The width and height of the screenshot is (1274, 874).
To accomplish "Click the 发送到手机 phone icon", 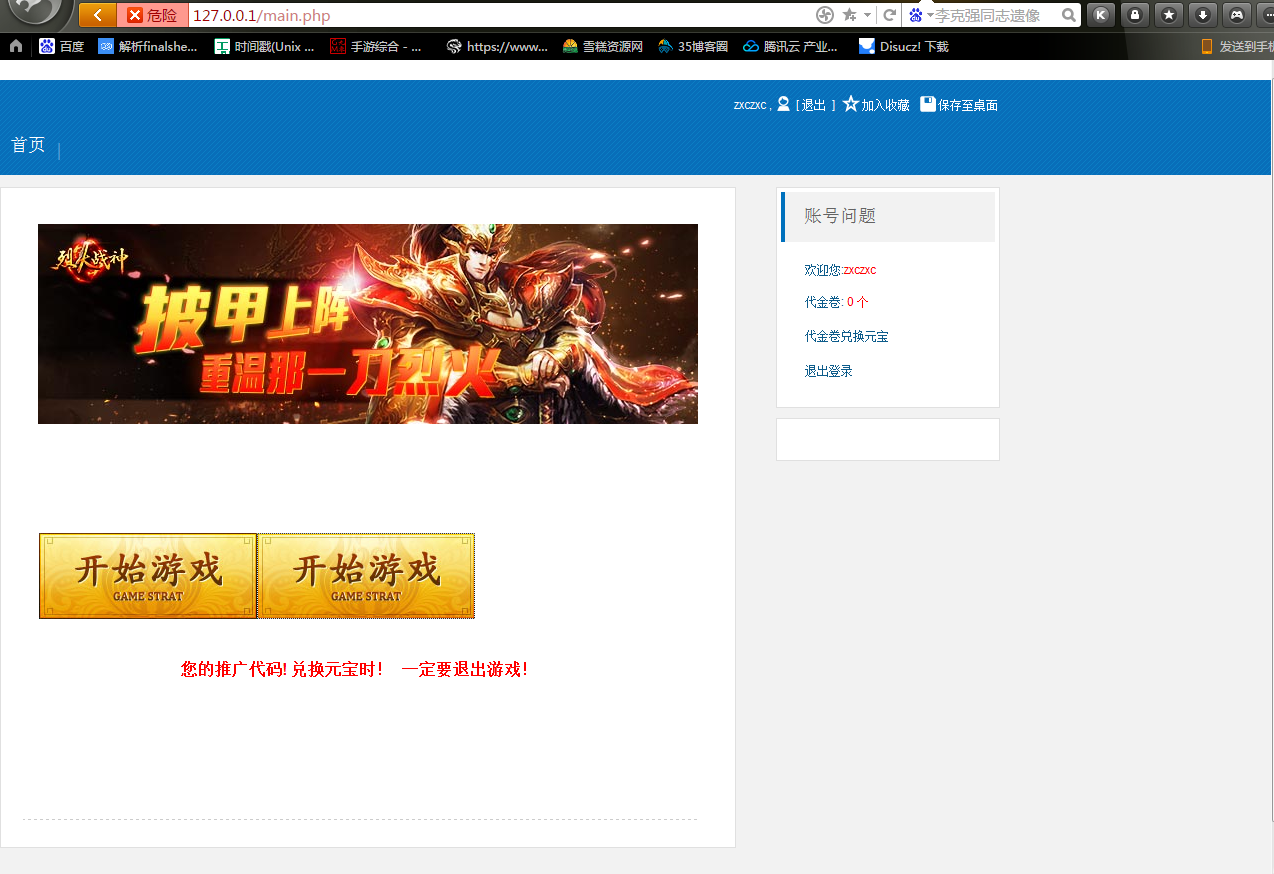I will [1207, 46].
